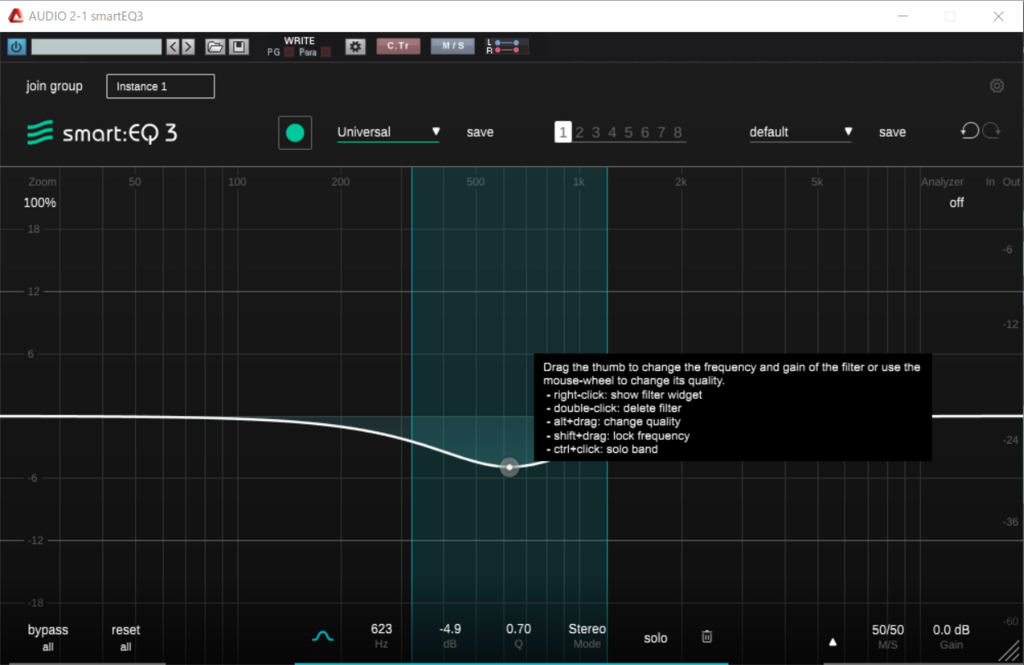
Task: Go to previous preset arrow
Action: pyautogui.click(x=172, y=46)
